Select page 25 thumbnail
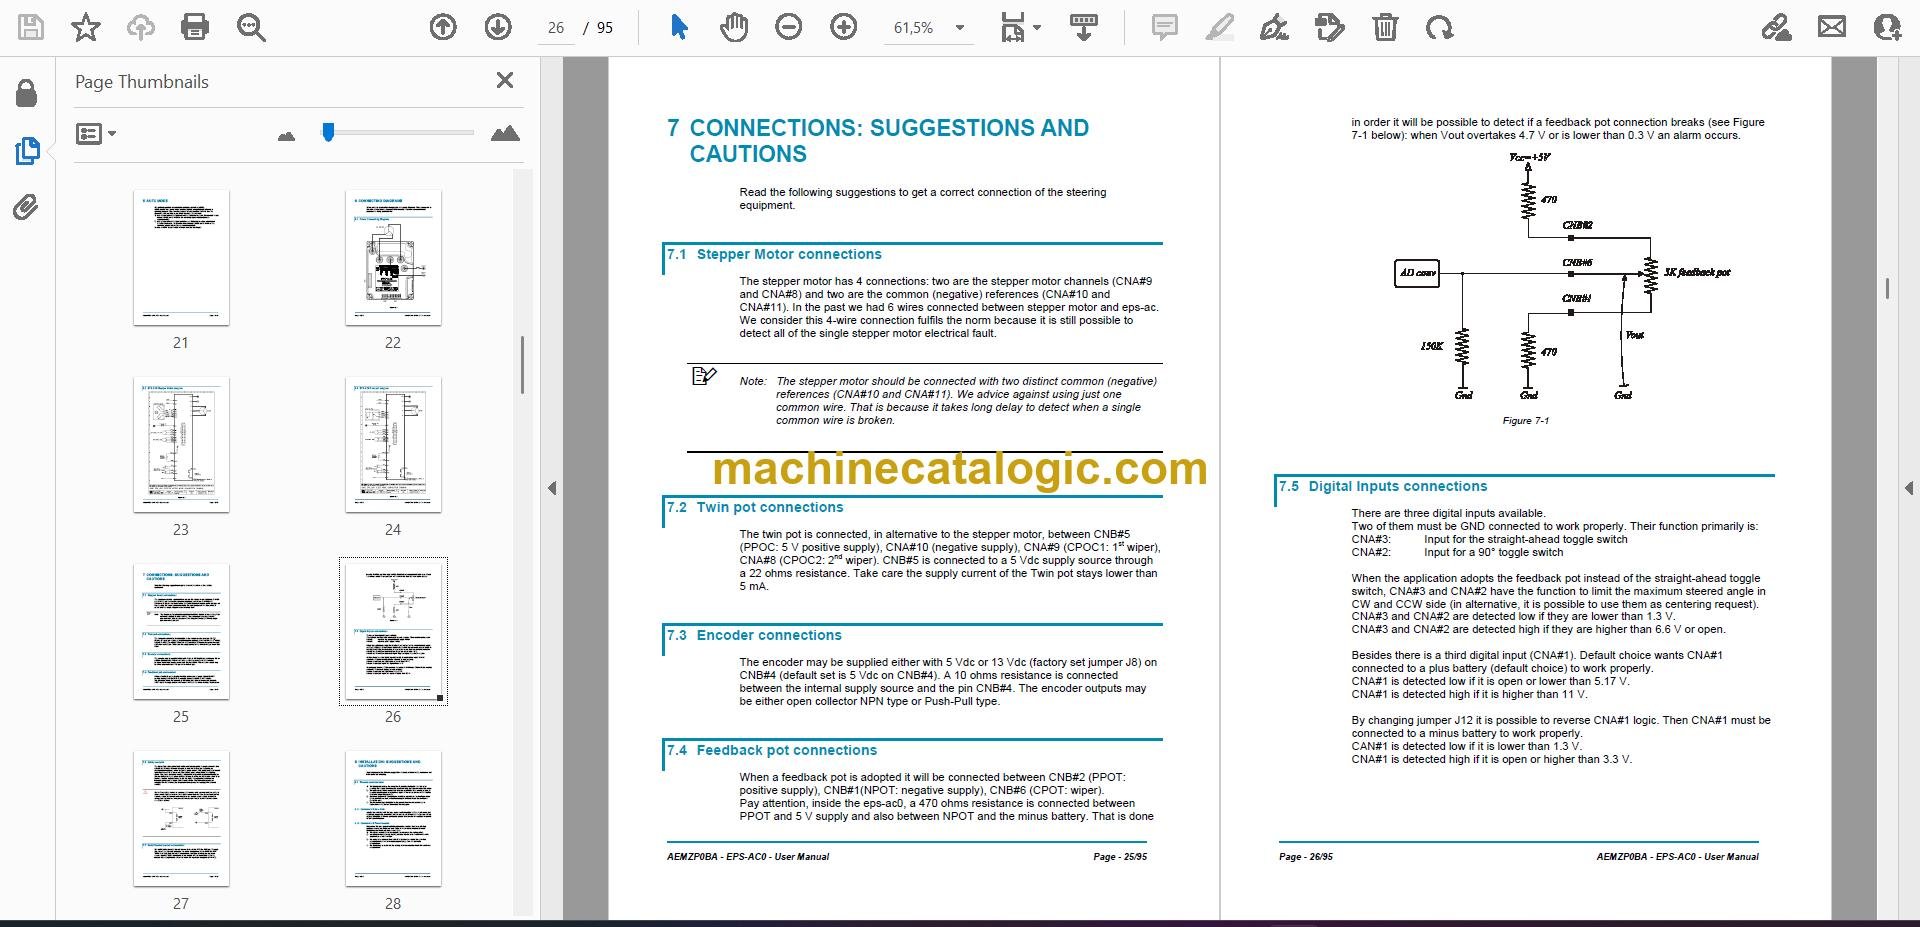1920x927 pixels. click(x=181, y=632)
